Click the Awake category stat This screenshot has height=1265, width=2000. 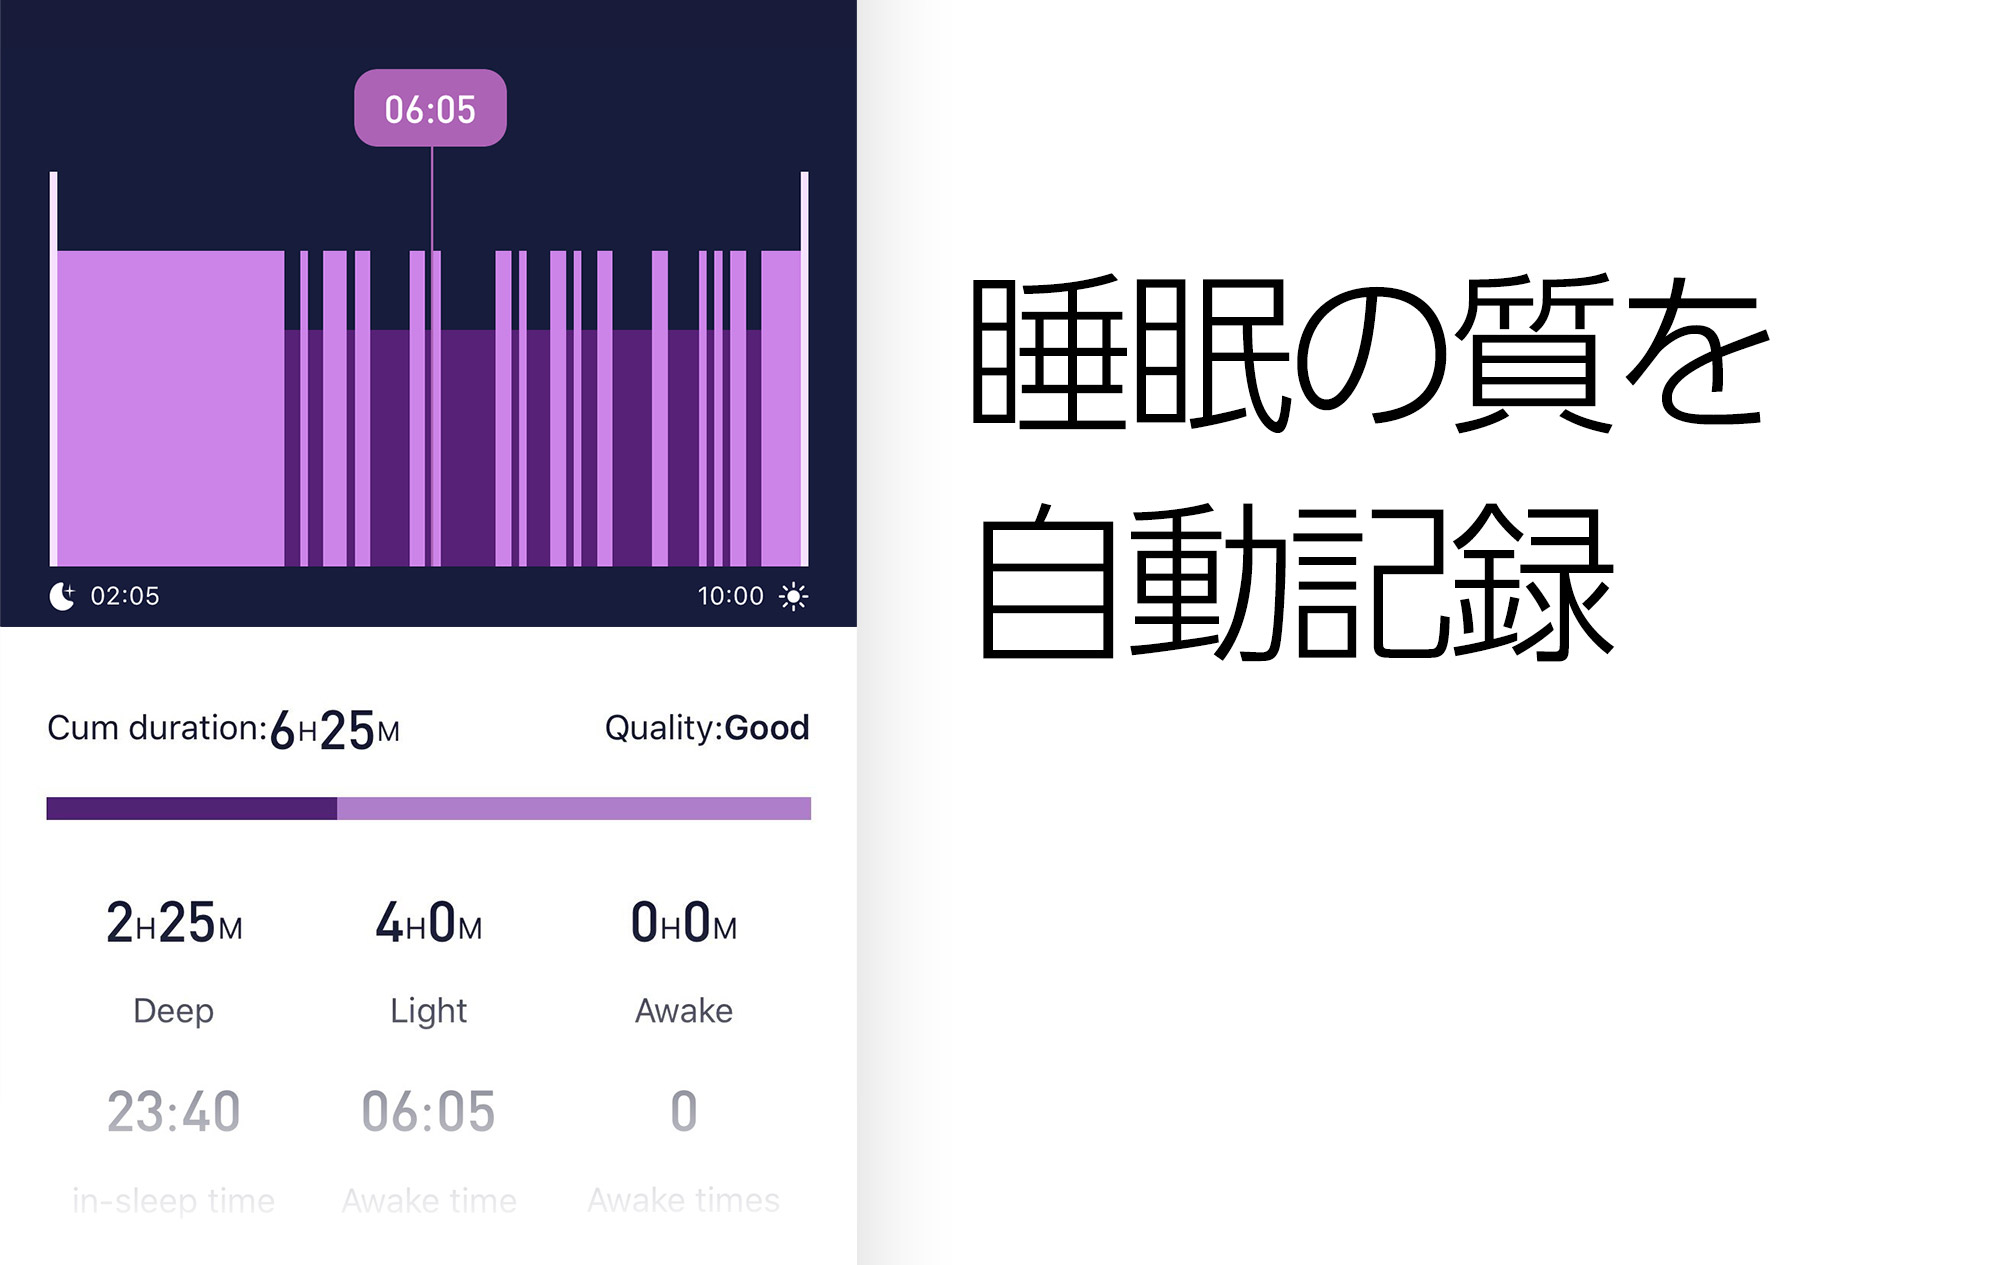(x=683, y=1010)
